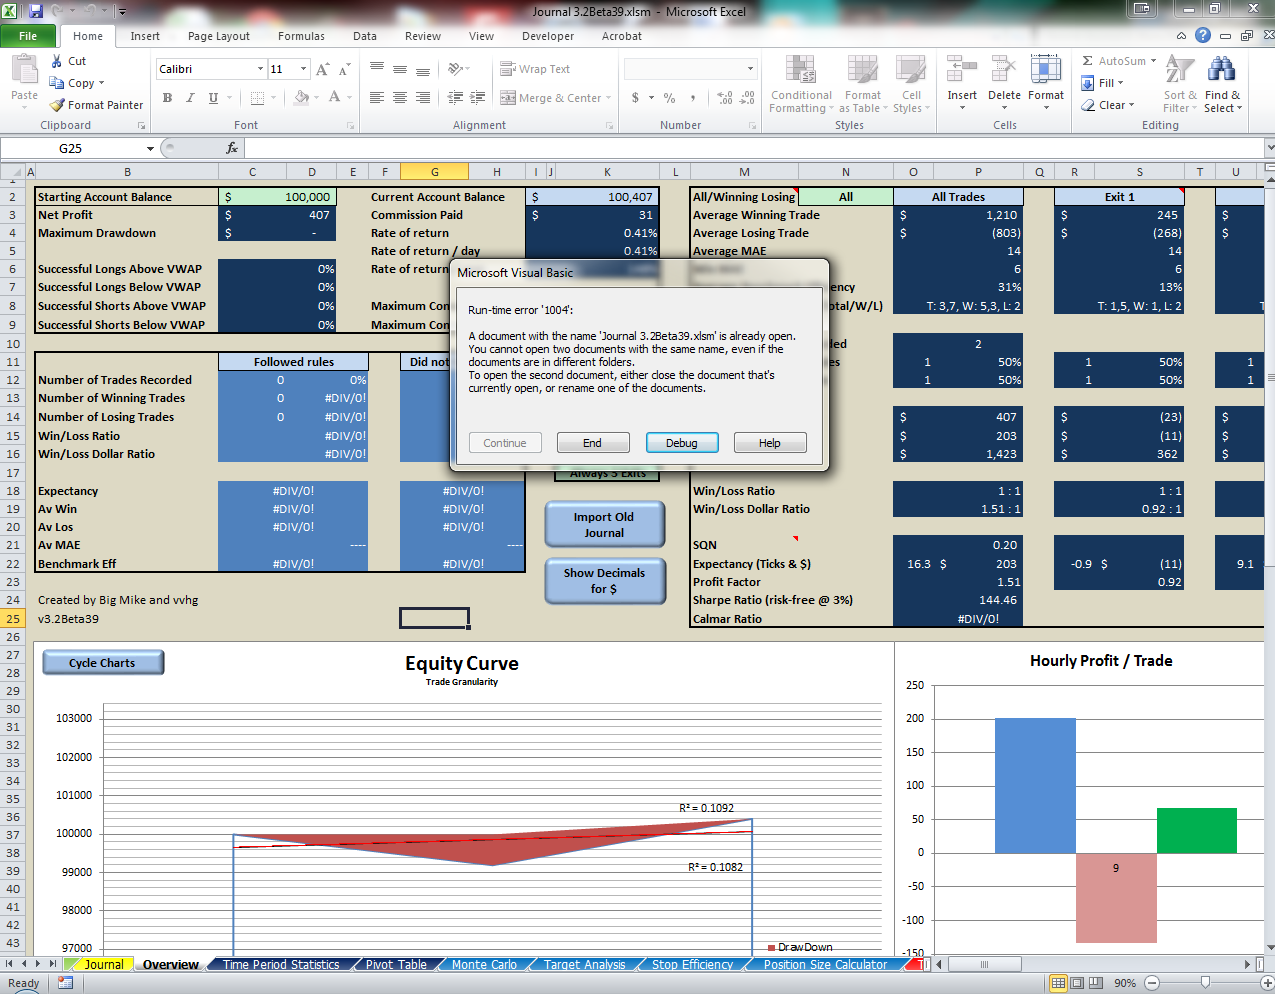Click Debug in the Visual Basic dialog
The height and width of the screenshot is (994, 1275).
pos(682,443)
